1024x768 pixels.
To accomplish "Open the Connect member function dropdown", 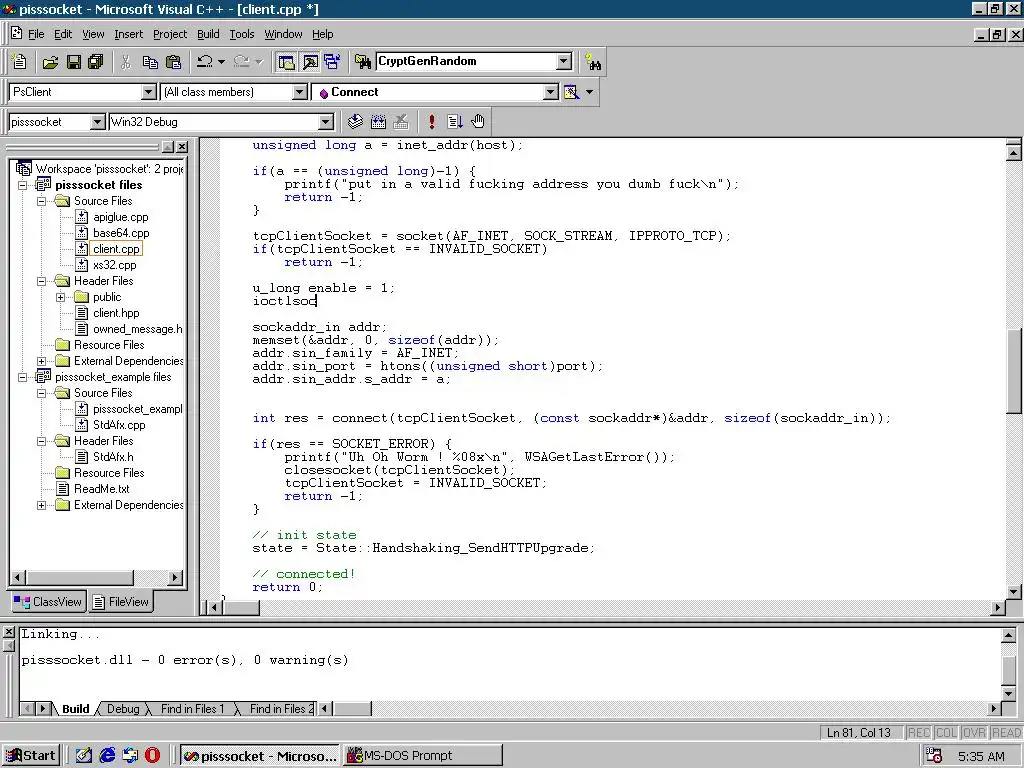I will coord(551,92).
